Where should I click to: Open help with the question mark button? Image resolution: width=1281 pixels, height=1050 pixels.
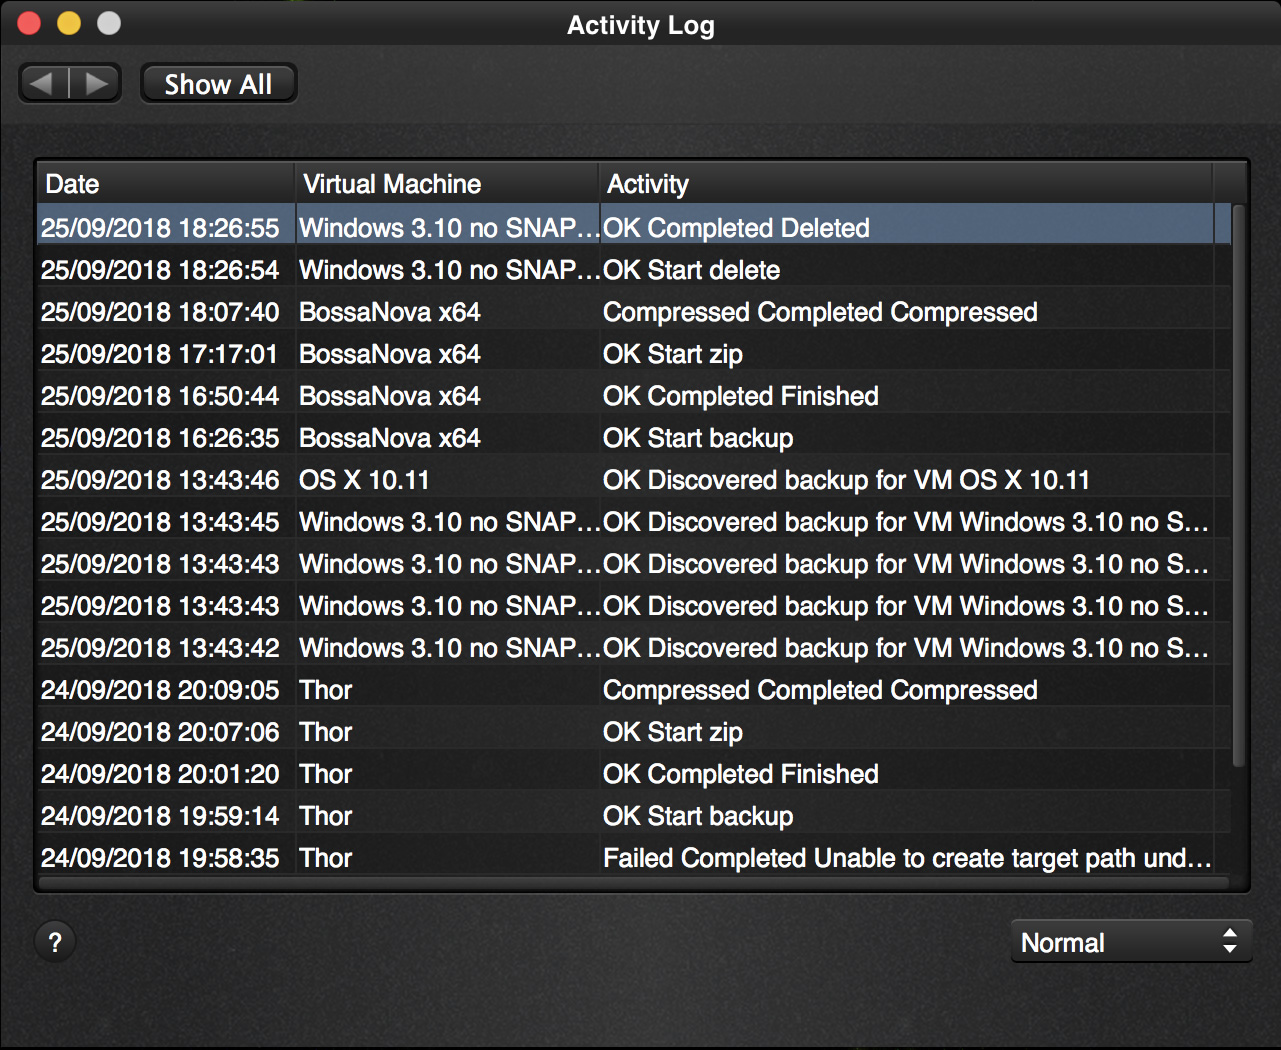point(55,942)
